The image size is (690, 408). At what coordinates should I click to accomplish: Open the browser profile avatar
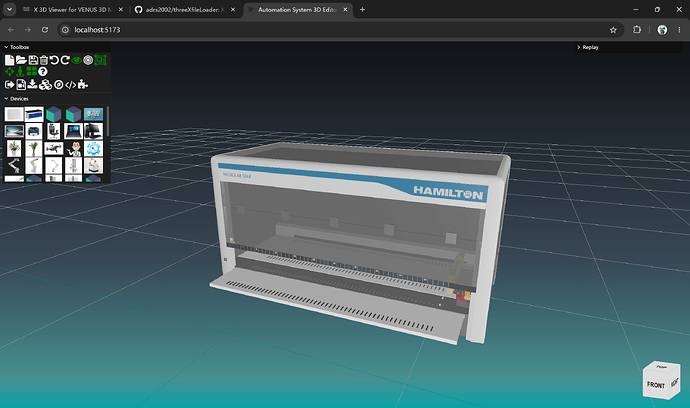click(x=662, y=29)
